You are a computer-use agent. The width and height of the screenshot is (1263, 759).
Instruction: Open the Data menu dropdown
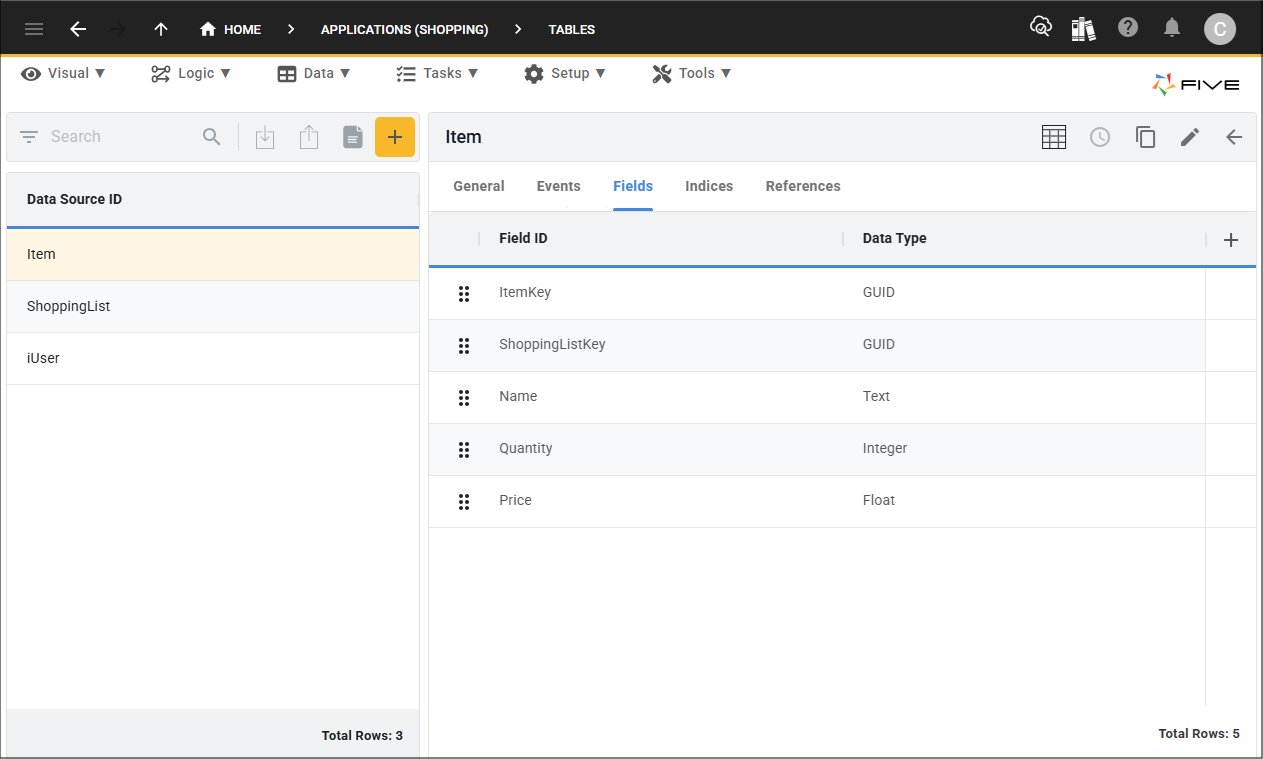point(314,73)
